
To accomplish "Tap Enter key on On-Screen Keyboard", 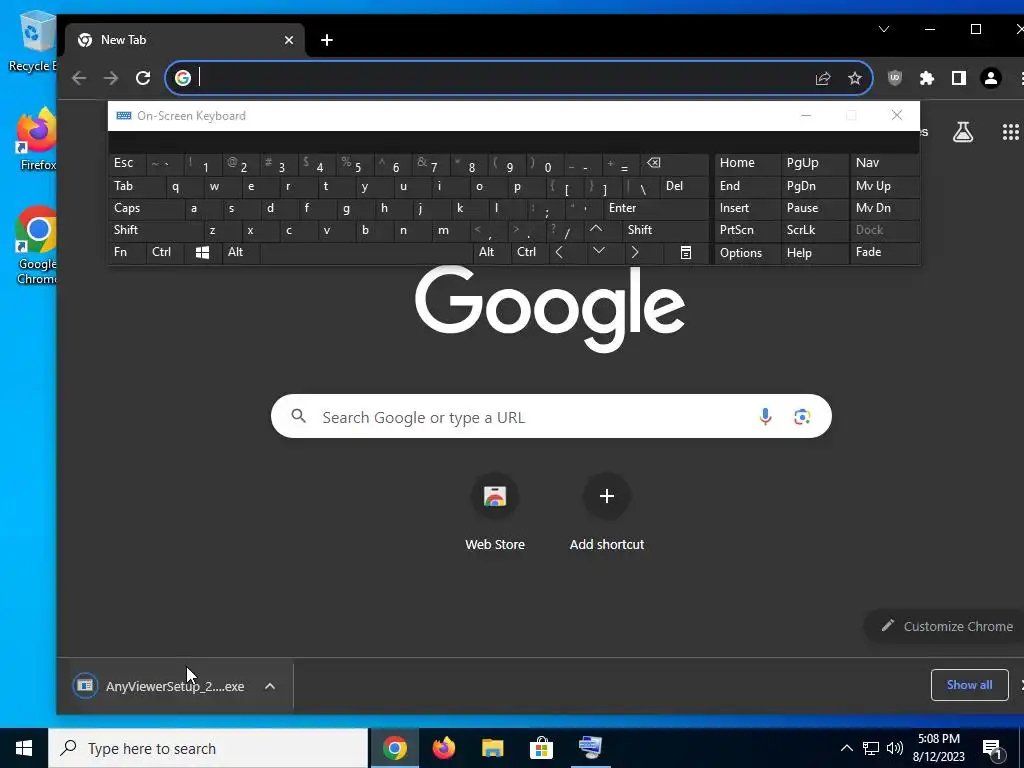I will point(656,208).
